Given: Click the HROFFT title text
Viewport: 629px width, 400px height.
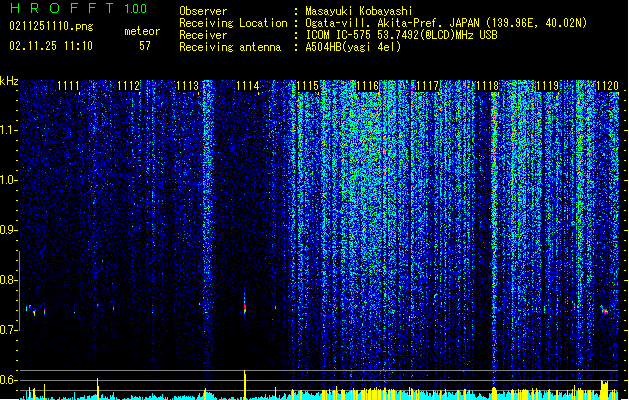Looking at the screenshot, I should pos(62,8).
